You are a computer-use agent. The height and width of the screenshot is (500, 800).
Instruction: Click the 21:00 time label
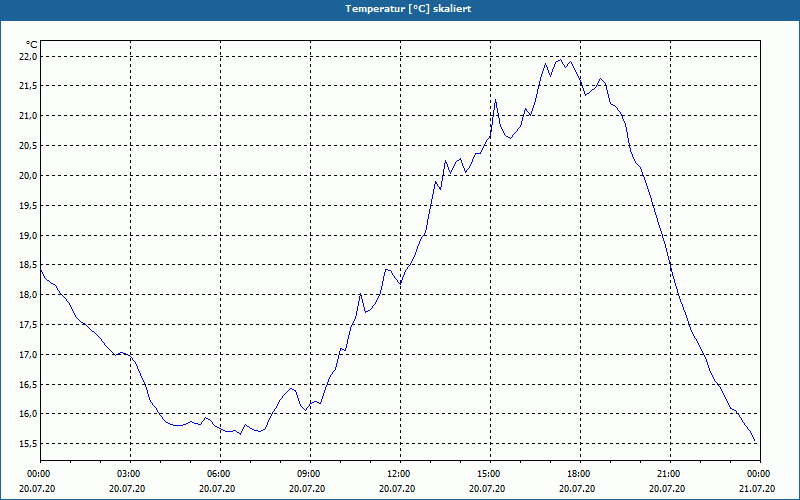(x=670, y=474)
